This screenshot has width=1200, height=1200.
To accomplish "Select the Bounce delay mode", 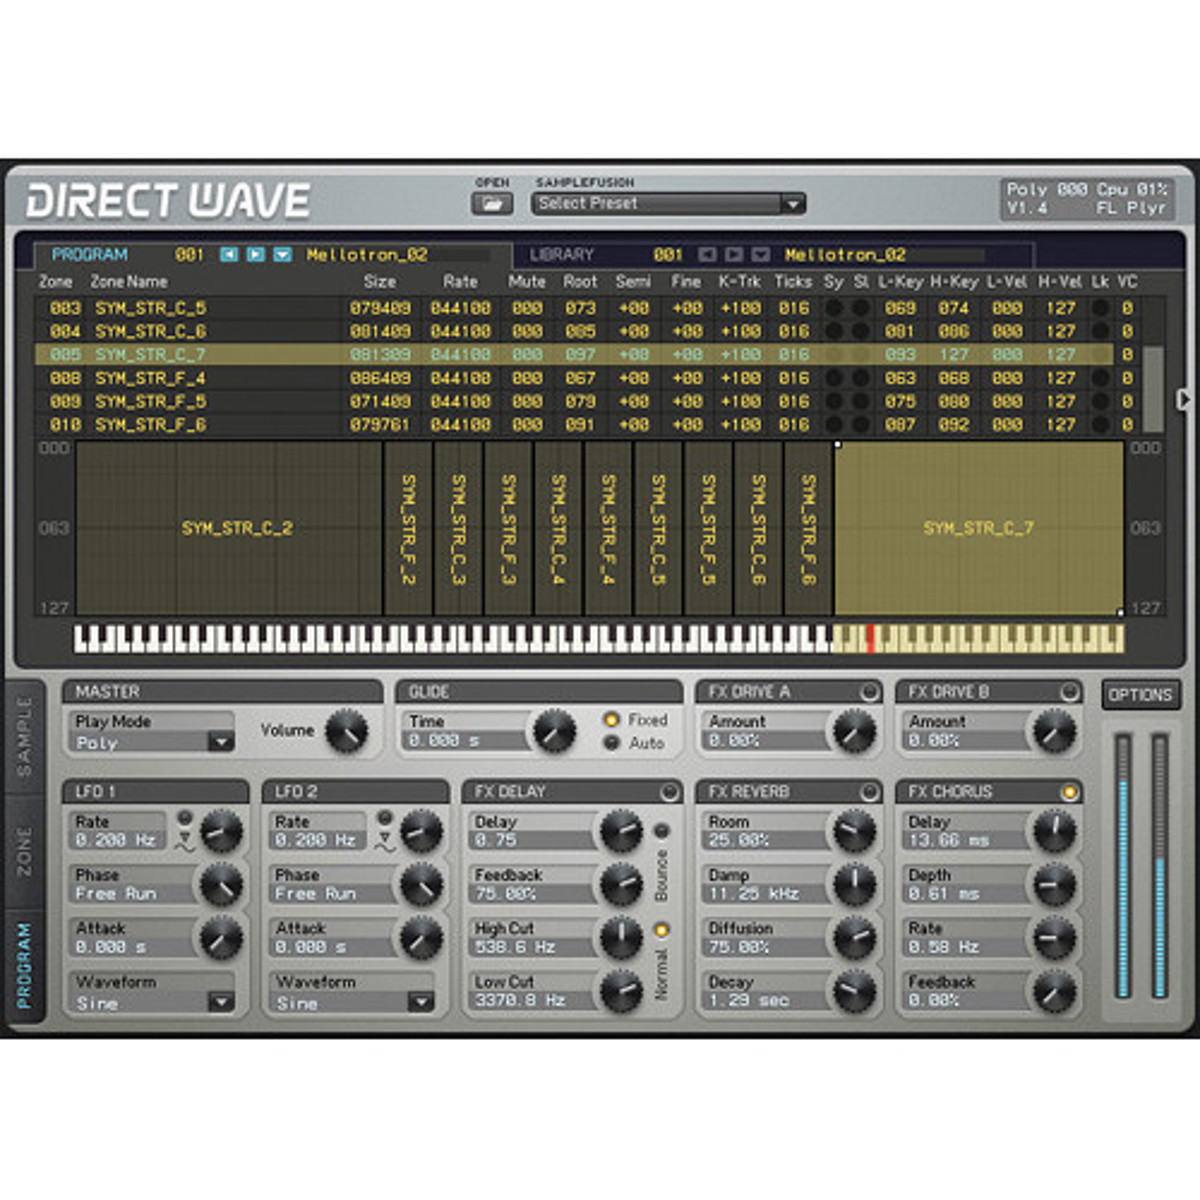I will [x=661, y=832].
